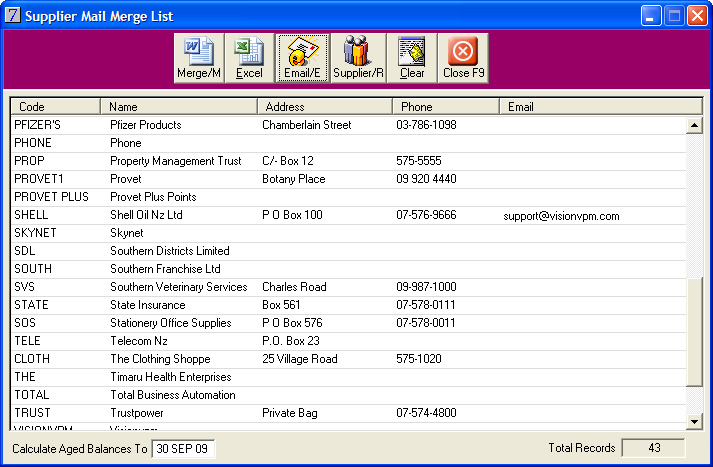Click the vertical scrollbar thumb

pyautogui.click(x=694, y=332)
